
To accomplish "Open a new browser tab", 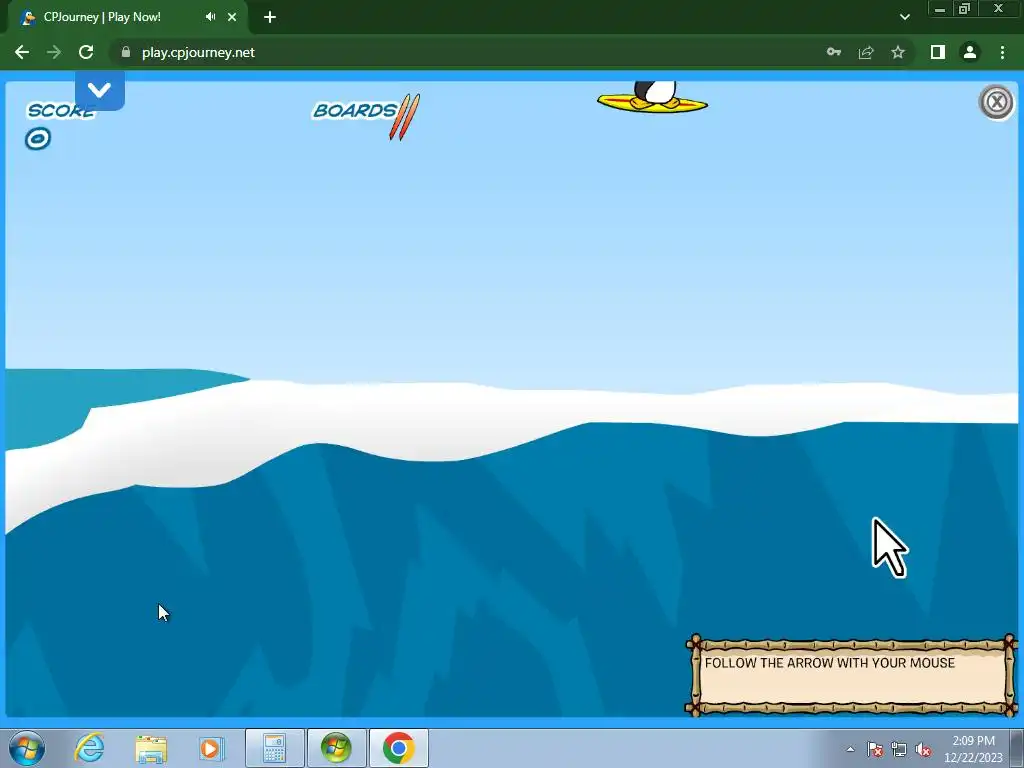I will click(x=270, y=18).
